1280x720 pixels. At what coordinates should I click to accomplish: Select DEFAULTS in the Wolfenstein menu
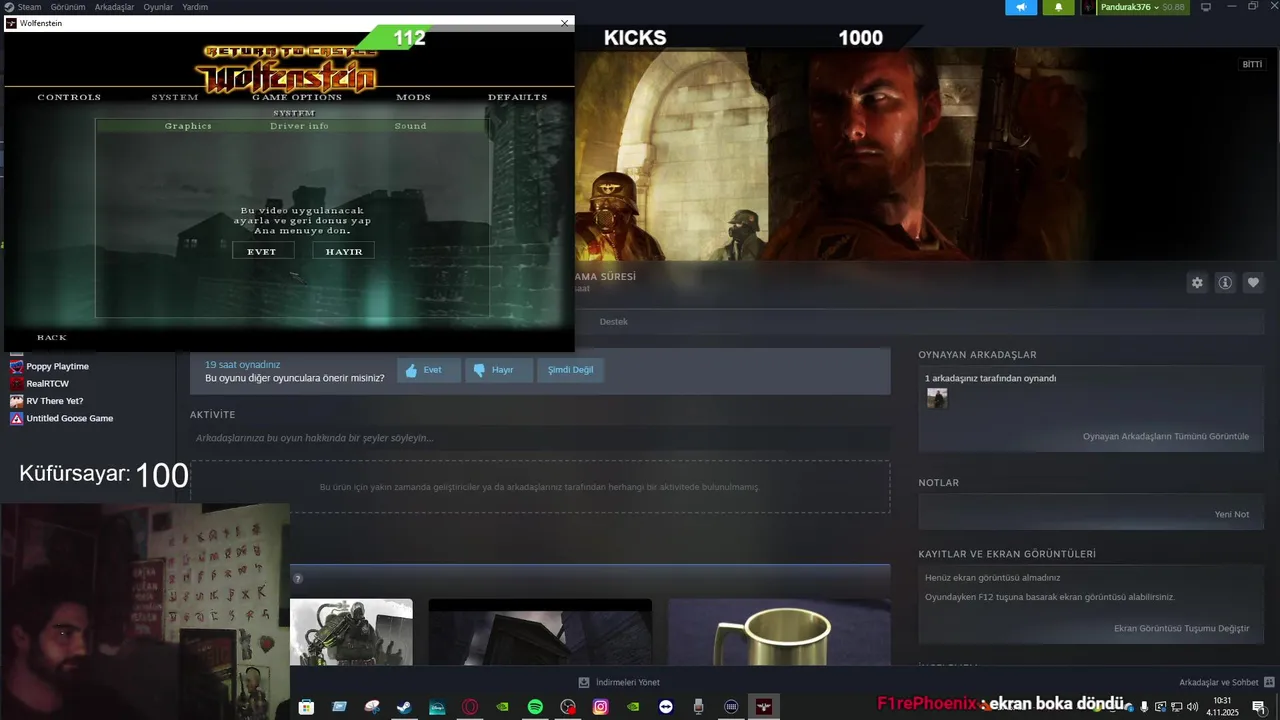click(x=518, y=97)
